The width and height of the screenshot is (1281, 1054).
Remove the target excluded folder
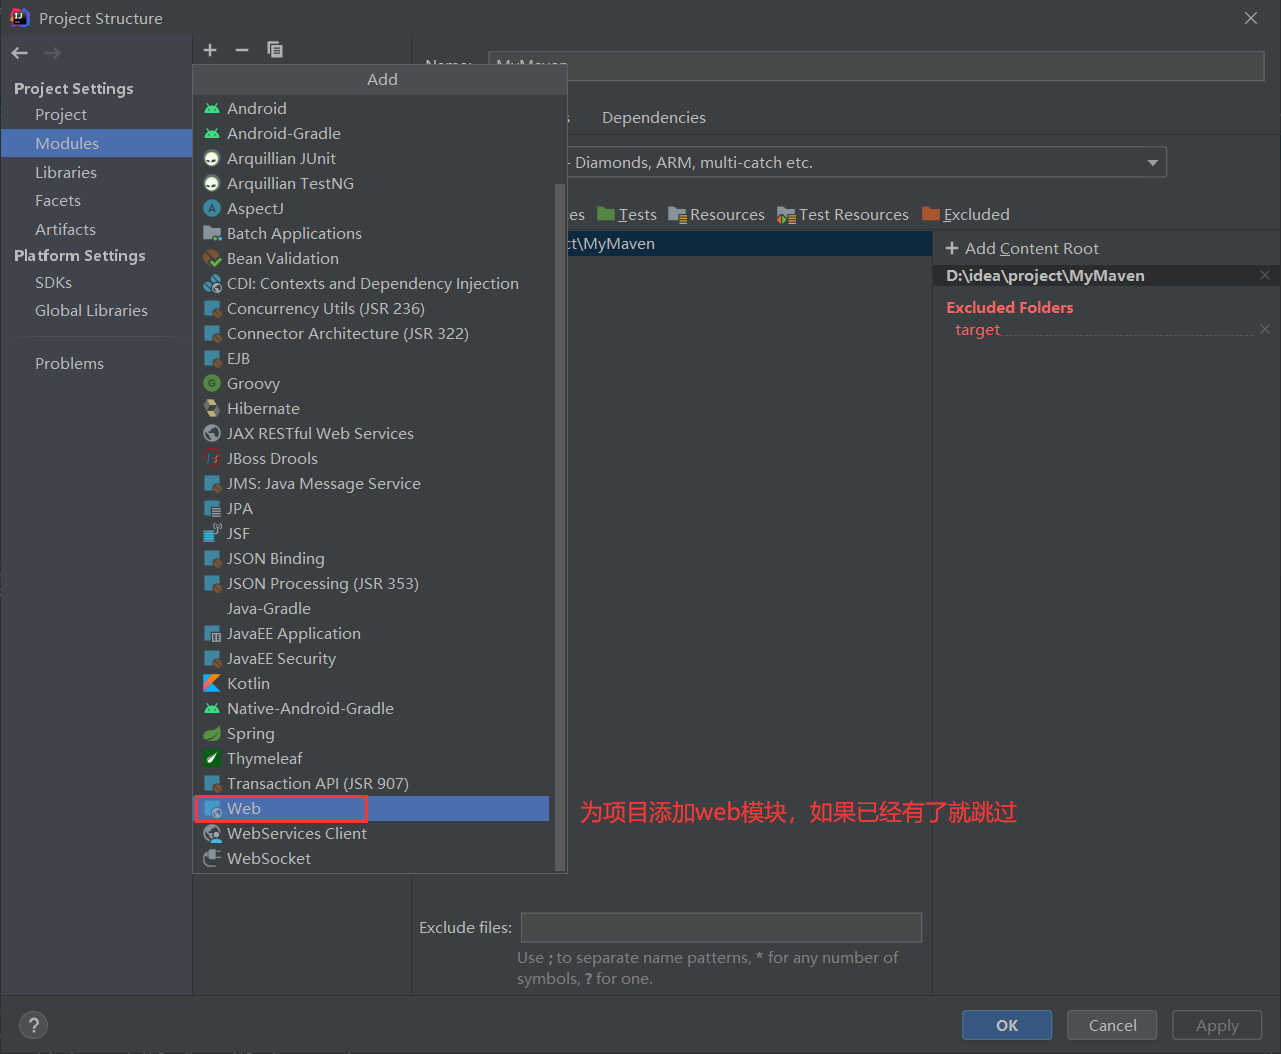pyautogui.click(x=1265, y=329)
